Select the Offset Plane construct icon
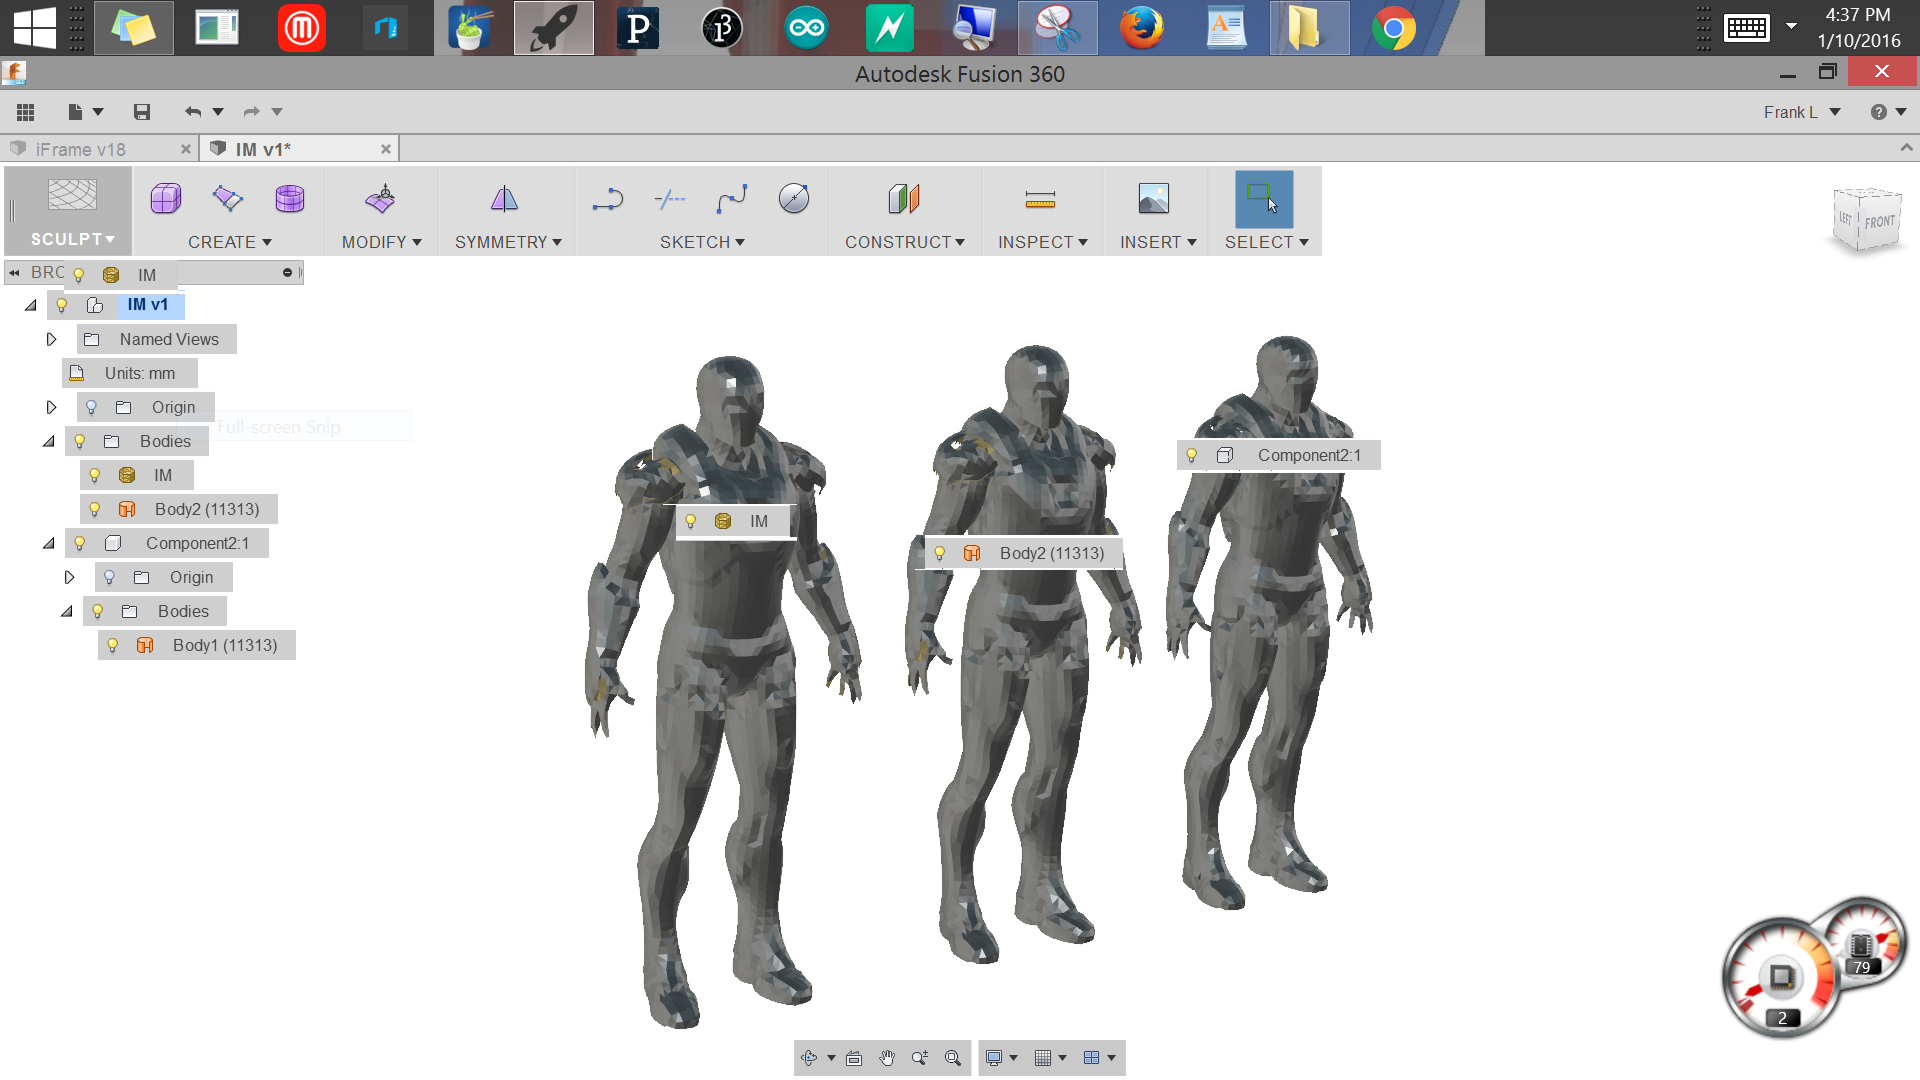The image size is (1920, 1080). (x=904, y=199)
